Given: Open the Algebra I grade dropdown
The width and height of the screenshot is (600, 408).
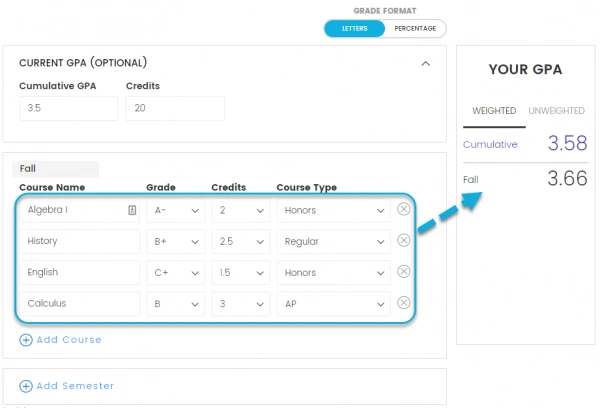Looking at the screenshot, I should pos(176,210).
